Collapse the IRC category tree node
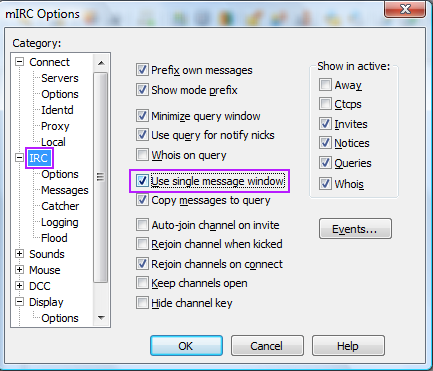This screenshot has width=433, height=371. [x=20, y=158]
